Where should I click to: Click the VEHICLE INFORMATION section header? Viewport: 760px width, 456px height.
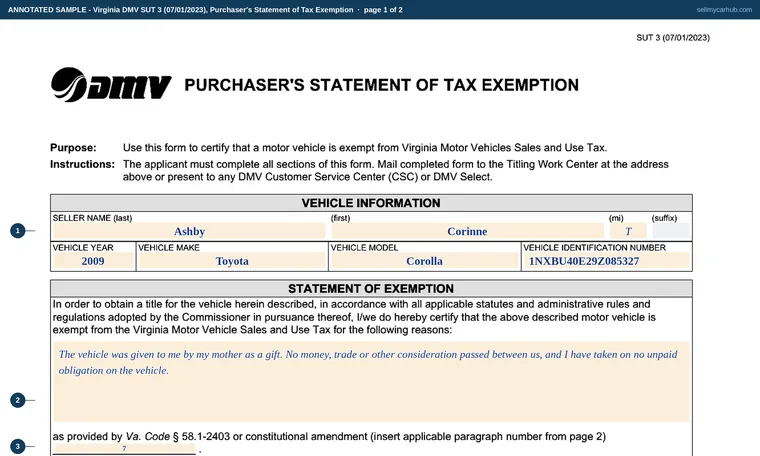click(x=371, y=203)
